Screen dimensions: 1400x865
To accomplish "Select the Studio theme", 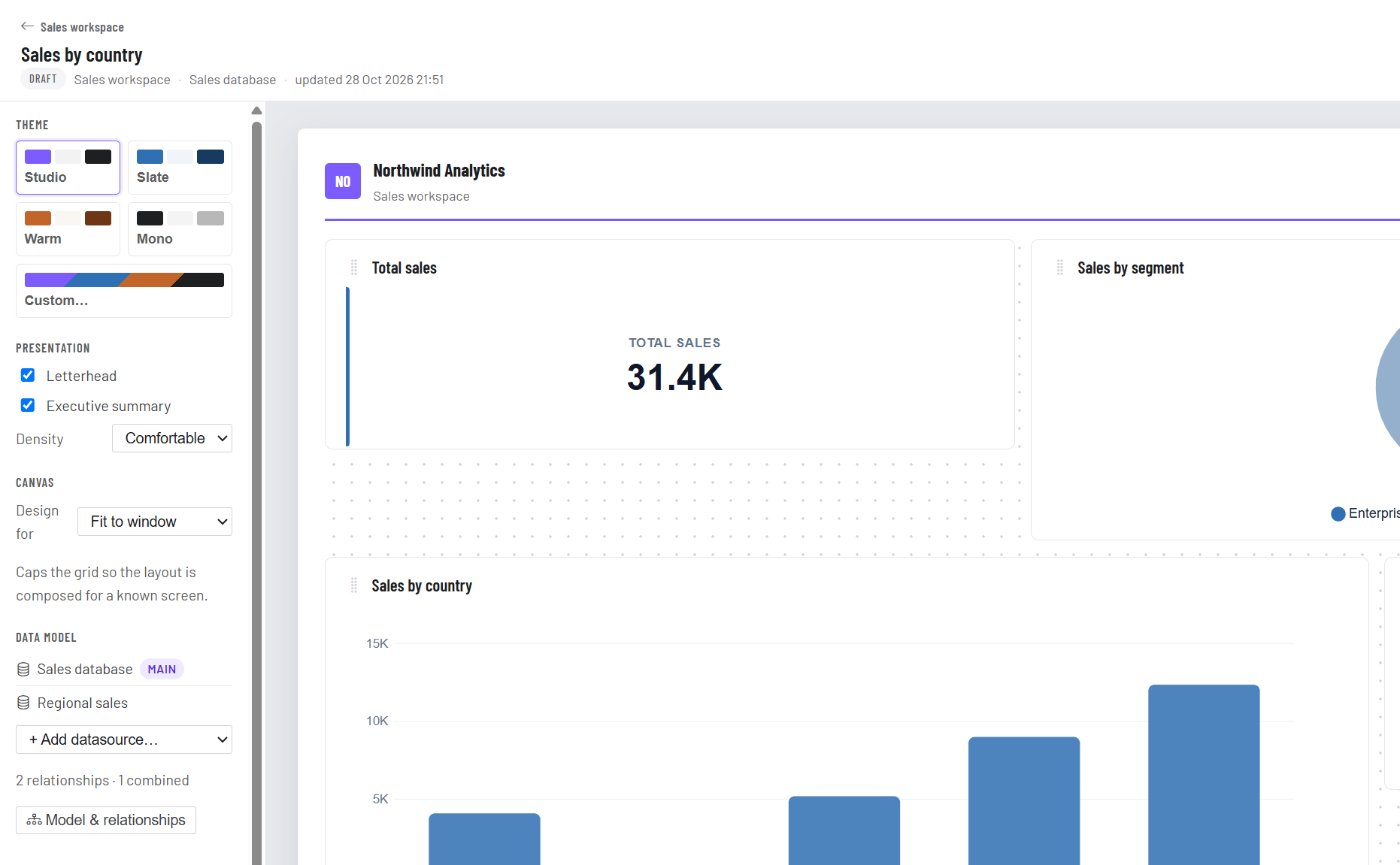I will (68, 167).
